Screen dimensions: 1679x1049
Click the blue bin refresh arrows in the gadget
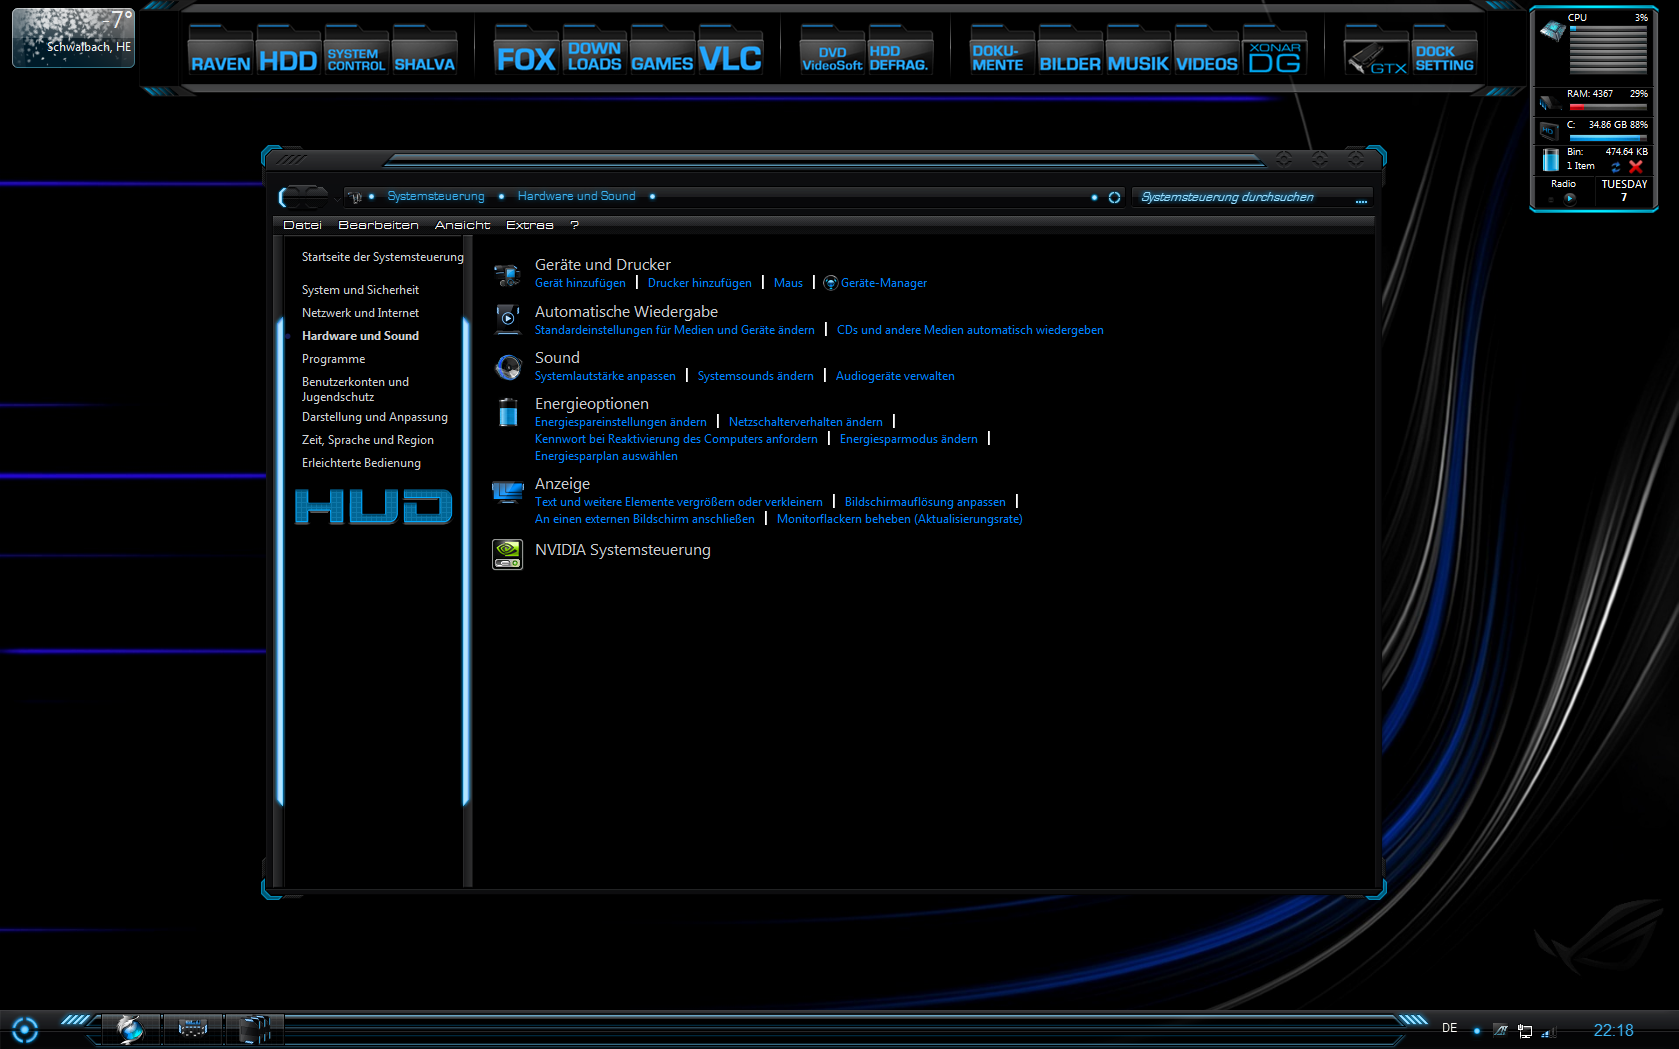pos(1615,167)
